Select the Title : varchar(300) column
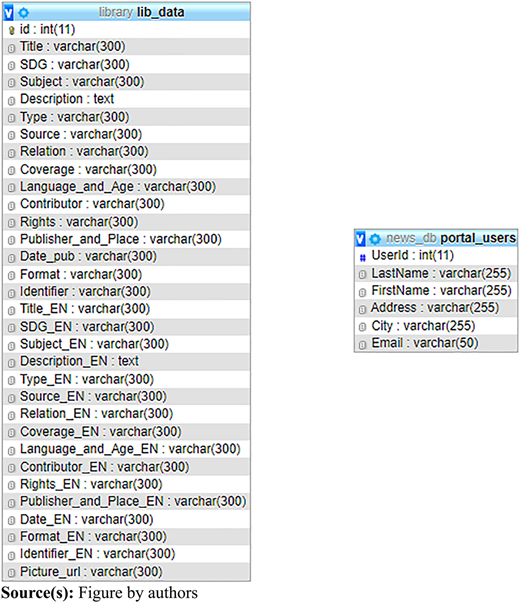520x603 pixels. (127, 47)
